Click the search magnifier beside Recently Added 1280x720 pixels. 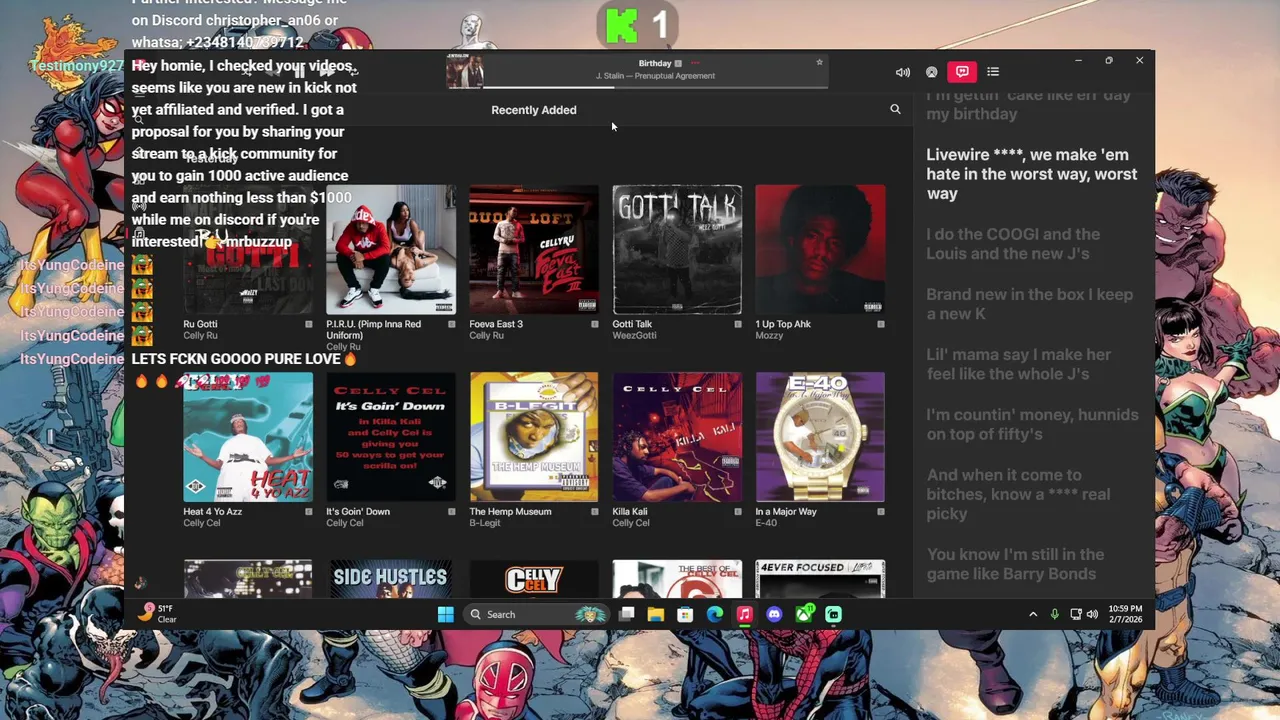coord(895,109)
